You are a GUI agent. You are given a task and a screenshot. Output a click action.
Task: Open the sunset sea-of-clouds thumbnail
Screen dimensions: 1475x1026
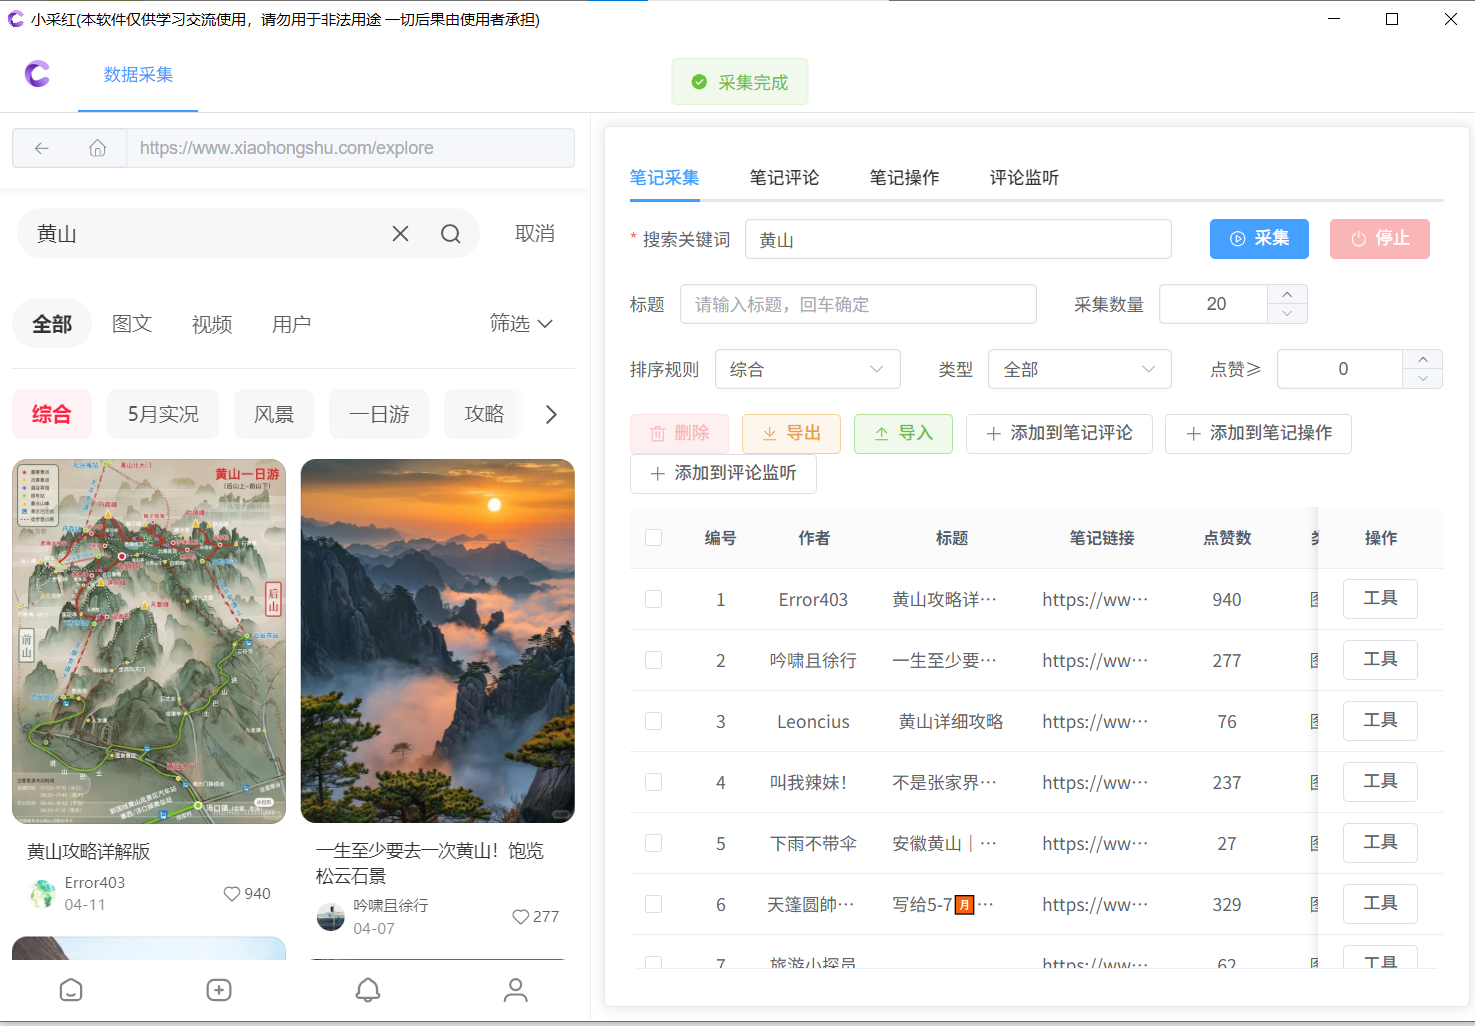pos(438,641)
